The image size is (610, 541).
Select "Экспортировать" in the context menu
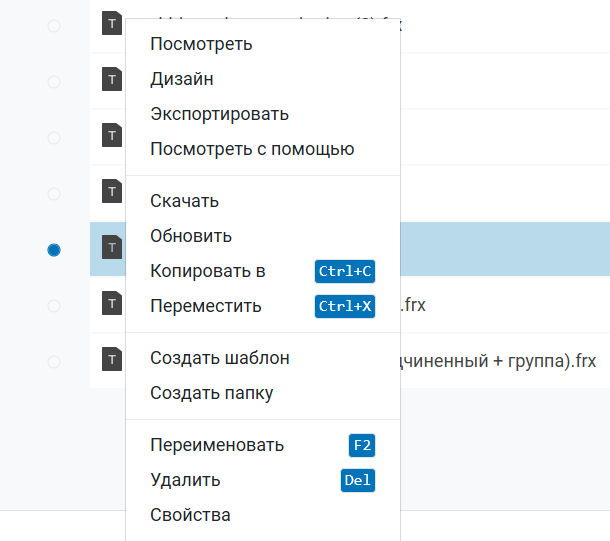coord(219,114)
